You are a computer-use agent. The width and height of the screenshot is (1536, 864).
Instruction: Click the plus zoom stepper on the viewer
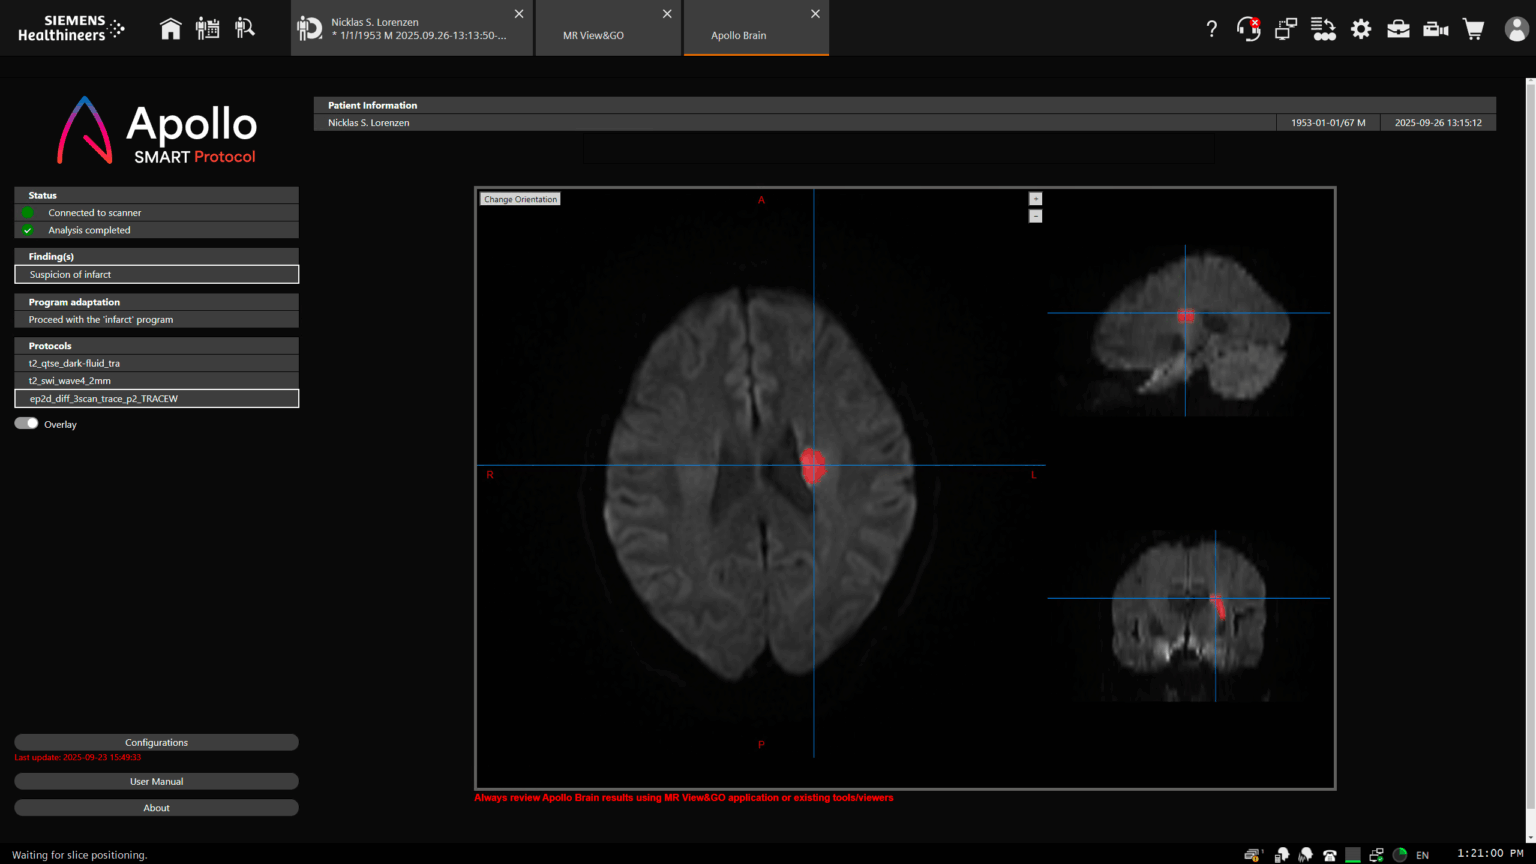tap(1035, 198)
